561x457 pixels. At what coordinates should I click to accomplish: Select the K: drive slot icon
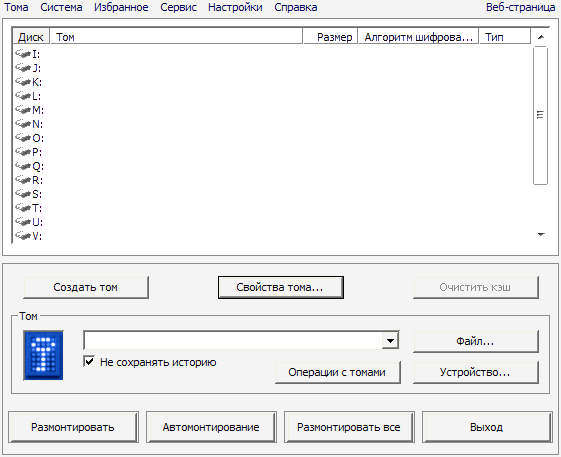[23, 82]
